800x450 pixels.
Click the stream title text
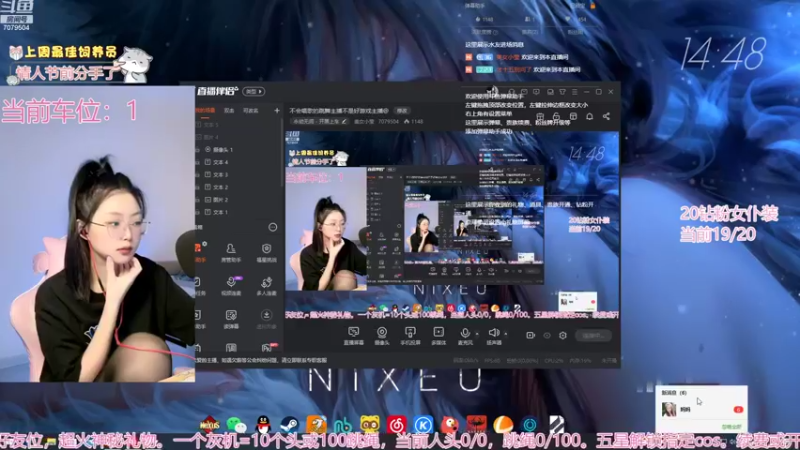pyautogui.click(x=339, y=110)
